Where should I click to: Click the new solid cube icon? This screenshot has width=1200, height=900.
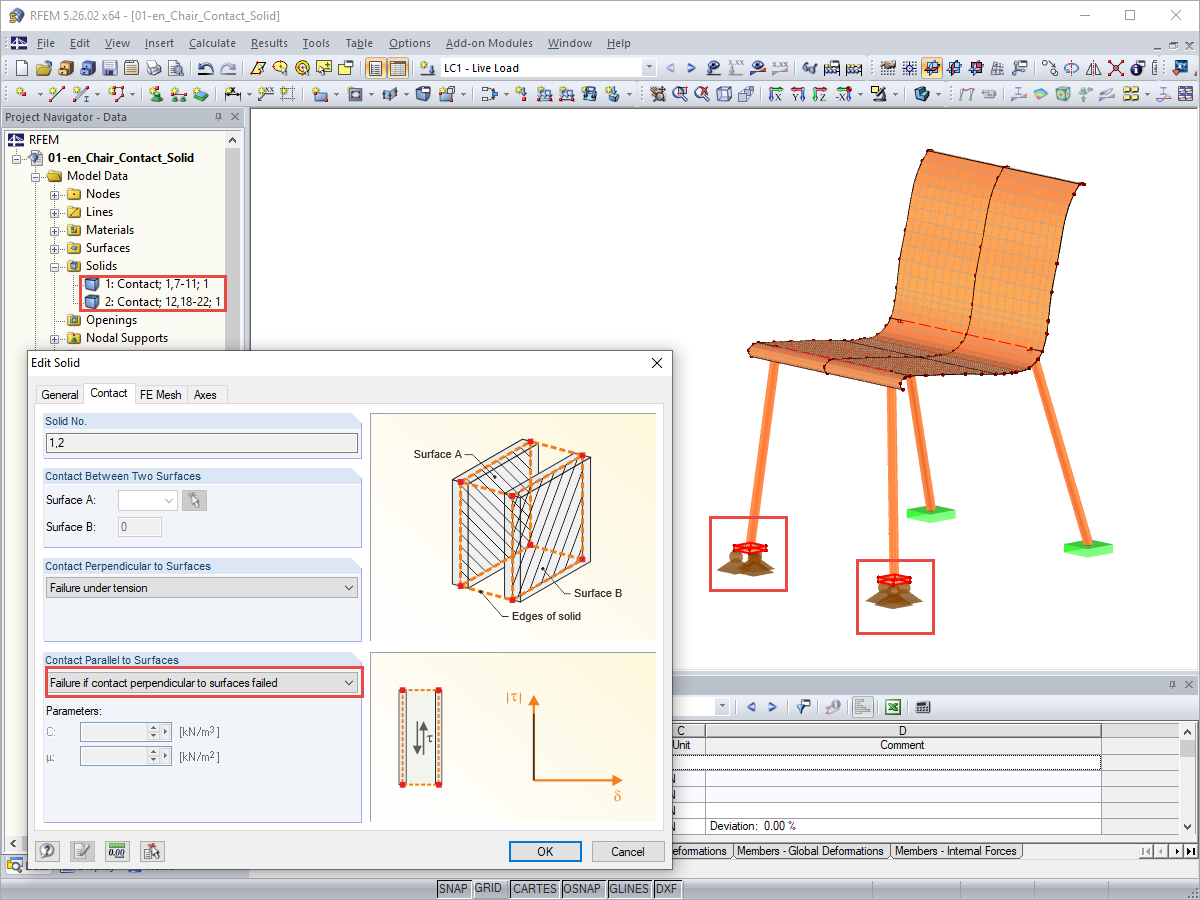423,94
